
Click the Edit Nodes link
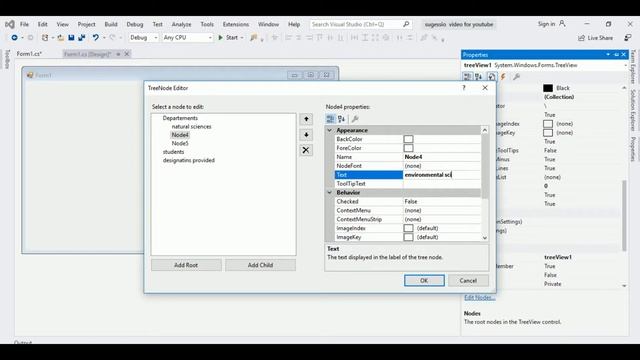click(x=480, y=298)
